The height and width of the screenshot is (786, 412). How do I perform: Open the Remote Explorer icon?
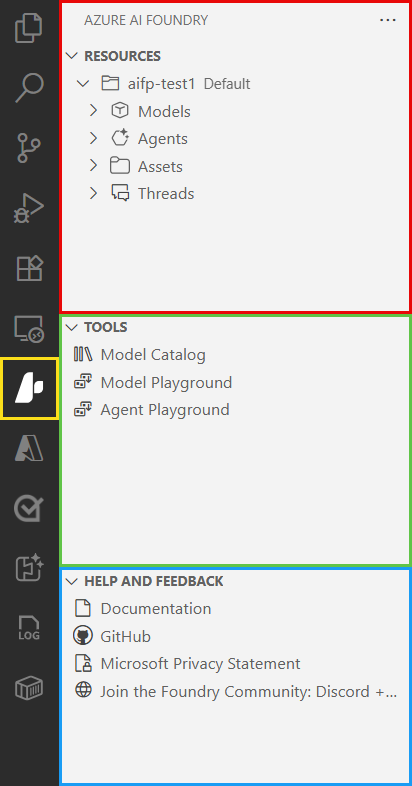tap(29, 329)
